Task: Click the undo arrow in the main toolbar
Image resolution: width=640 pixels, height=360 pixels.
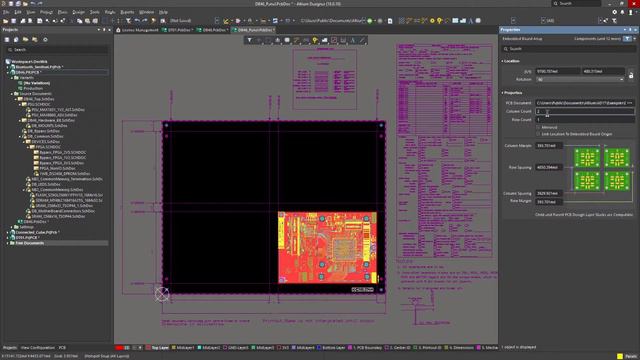Action: click(x=137, y=21)
